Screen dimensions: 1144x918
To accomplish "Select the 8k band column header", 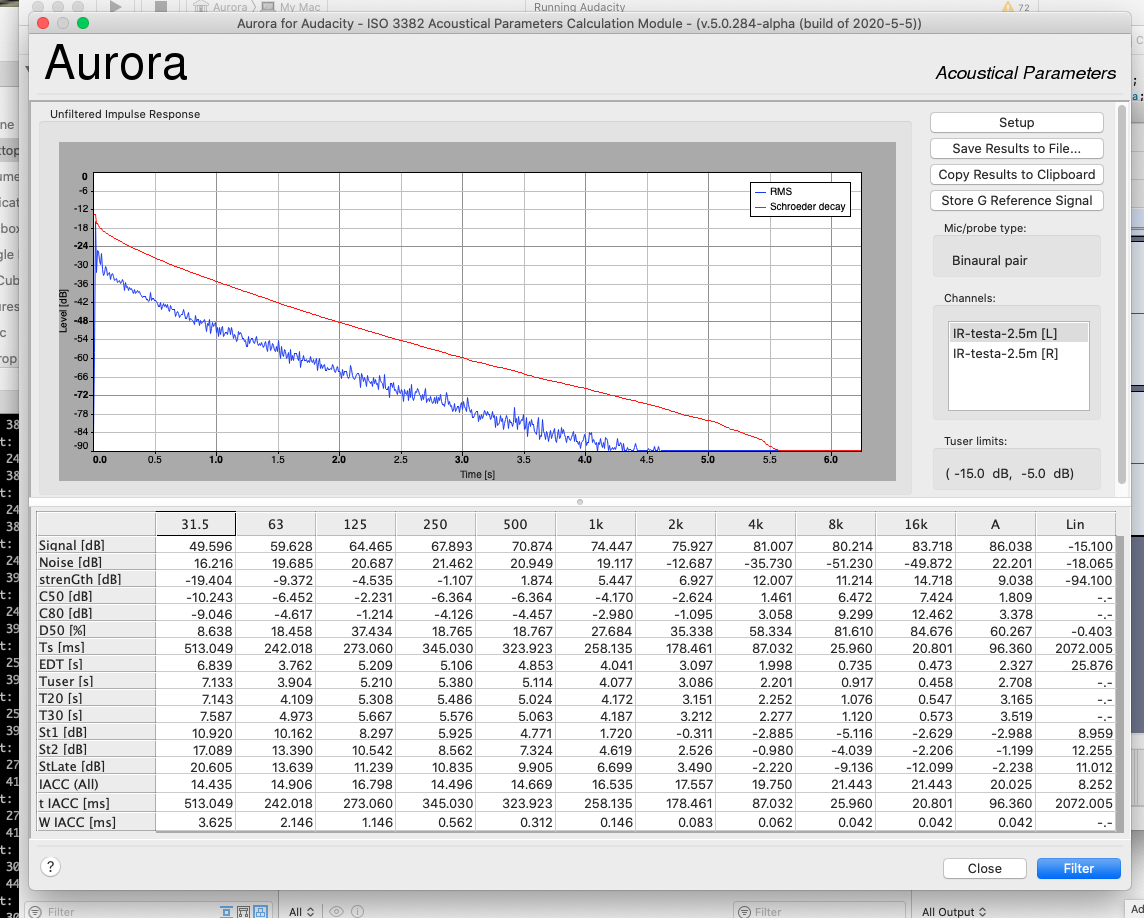I will click(835, 524).
